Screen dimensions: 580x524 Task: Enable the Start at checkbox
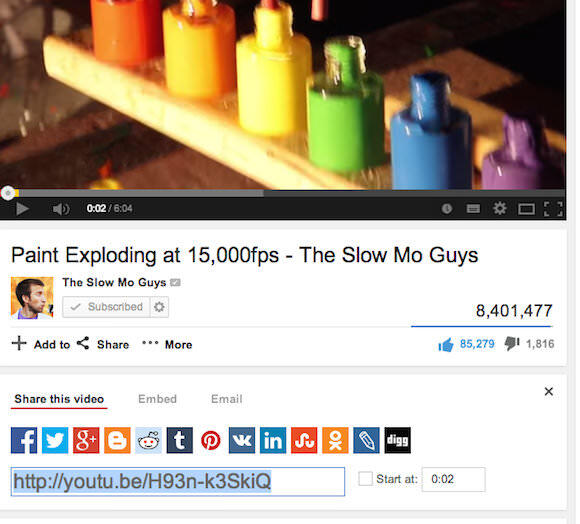point(365,479)
